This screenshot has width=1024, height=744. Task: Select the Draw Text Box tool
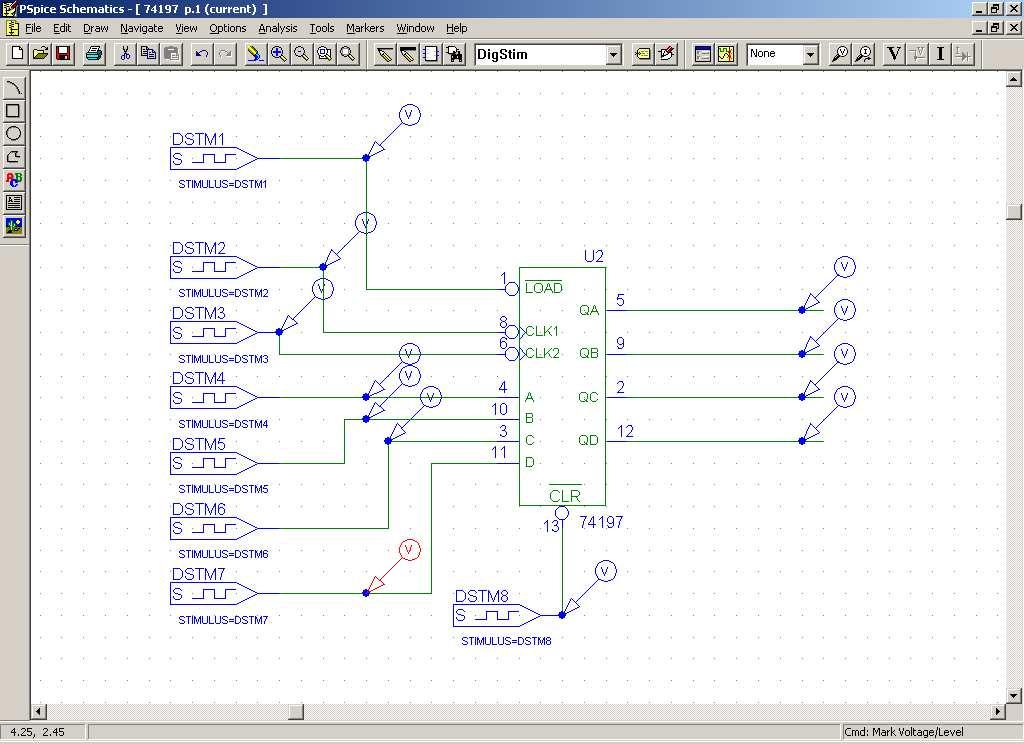pos(14,202)
